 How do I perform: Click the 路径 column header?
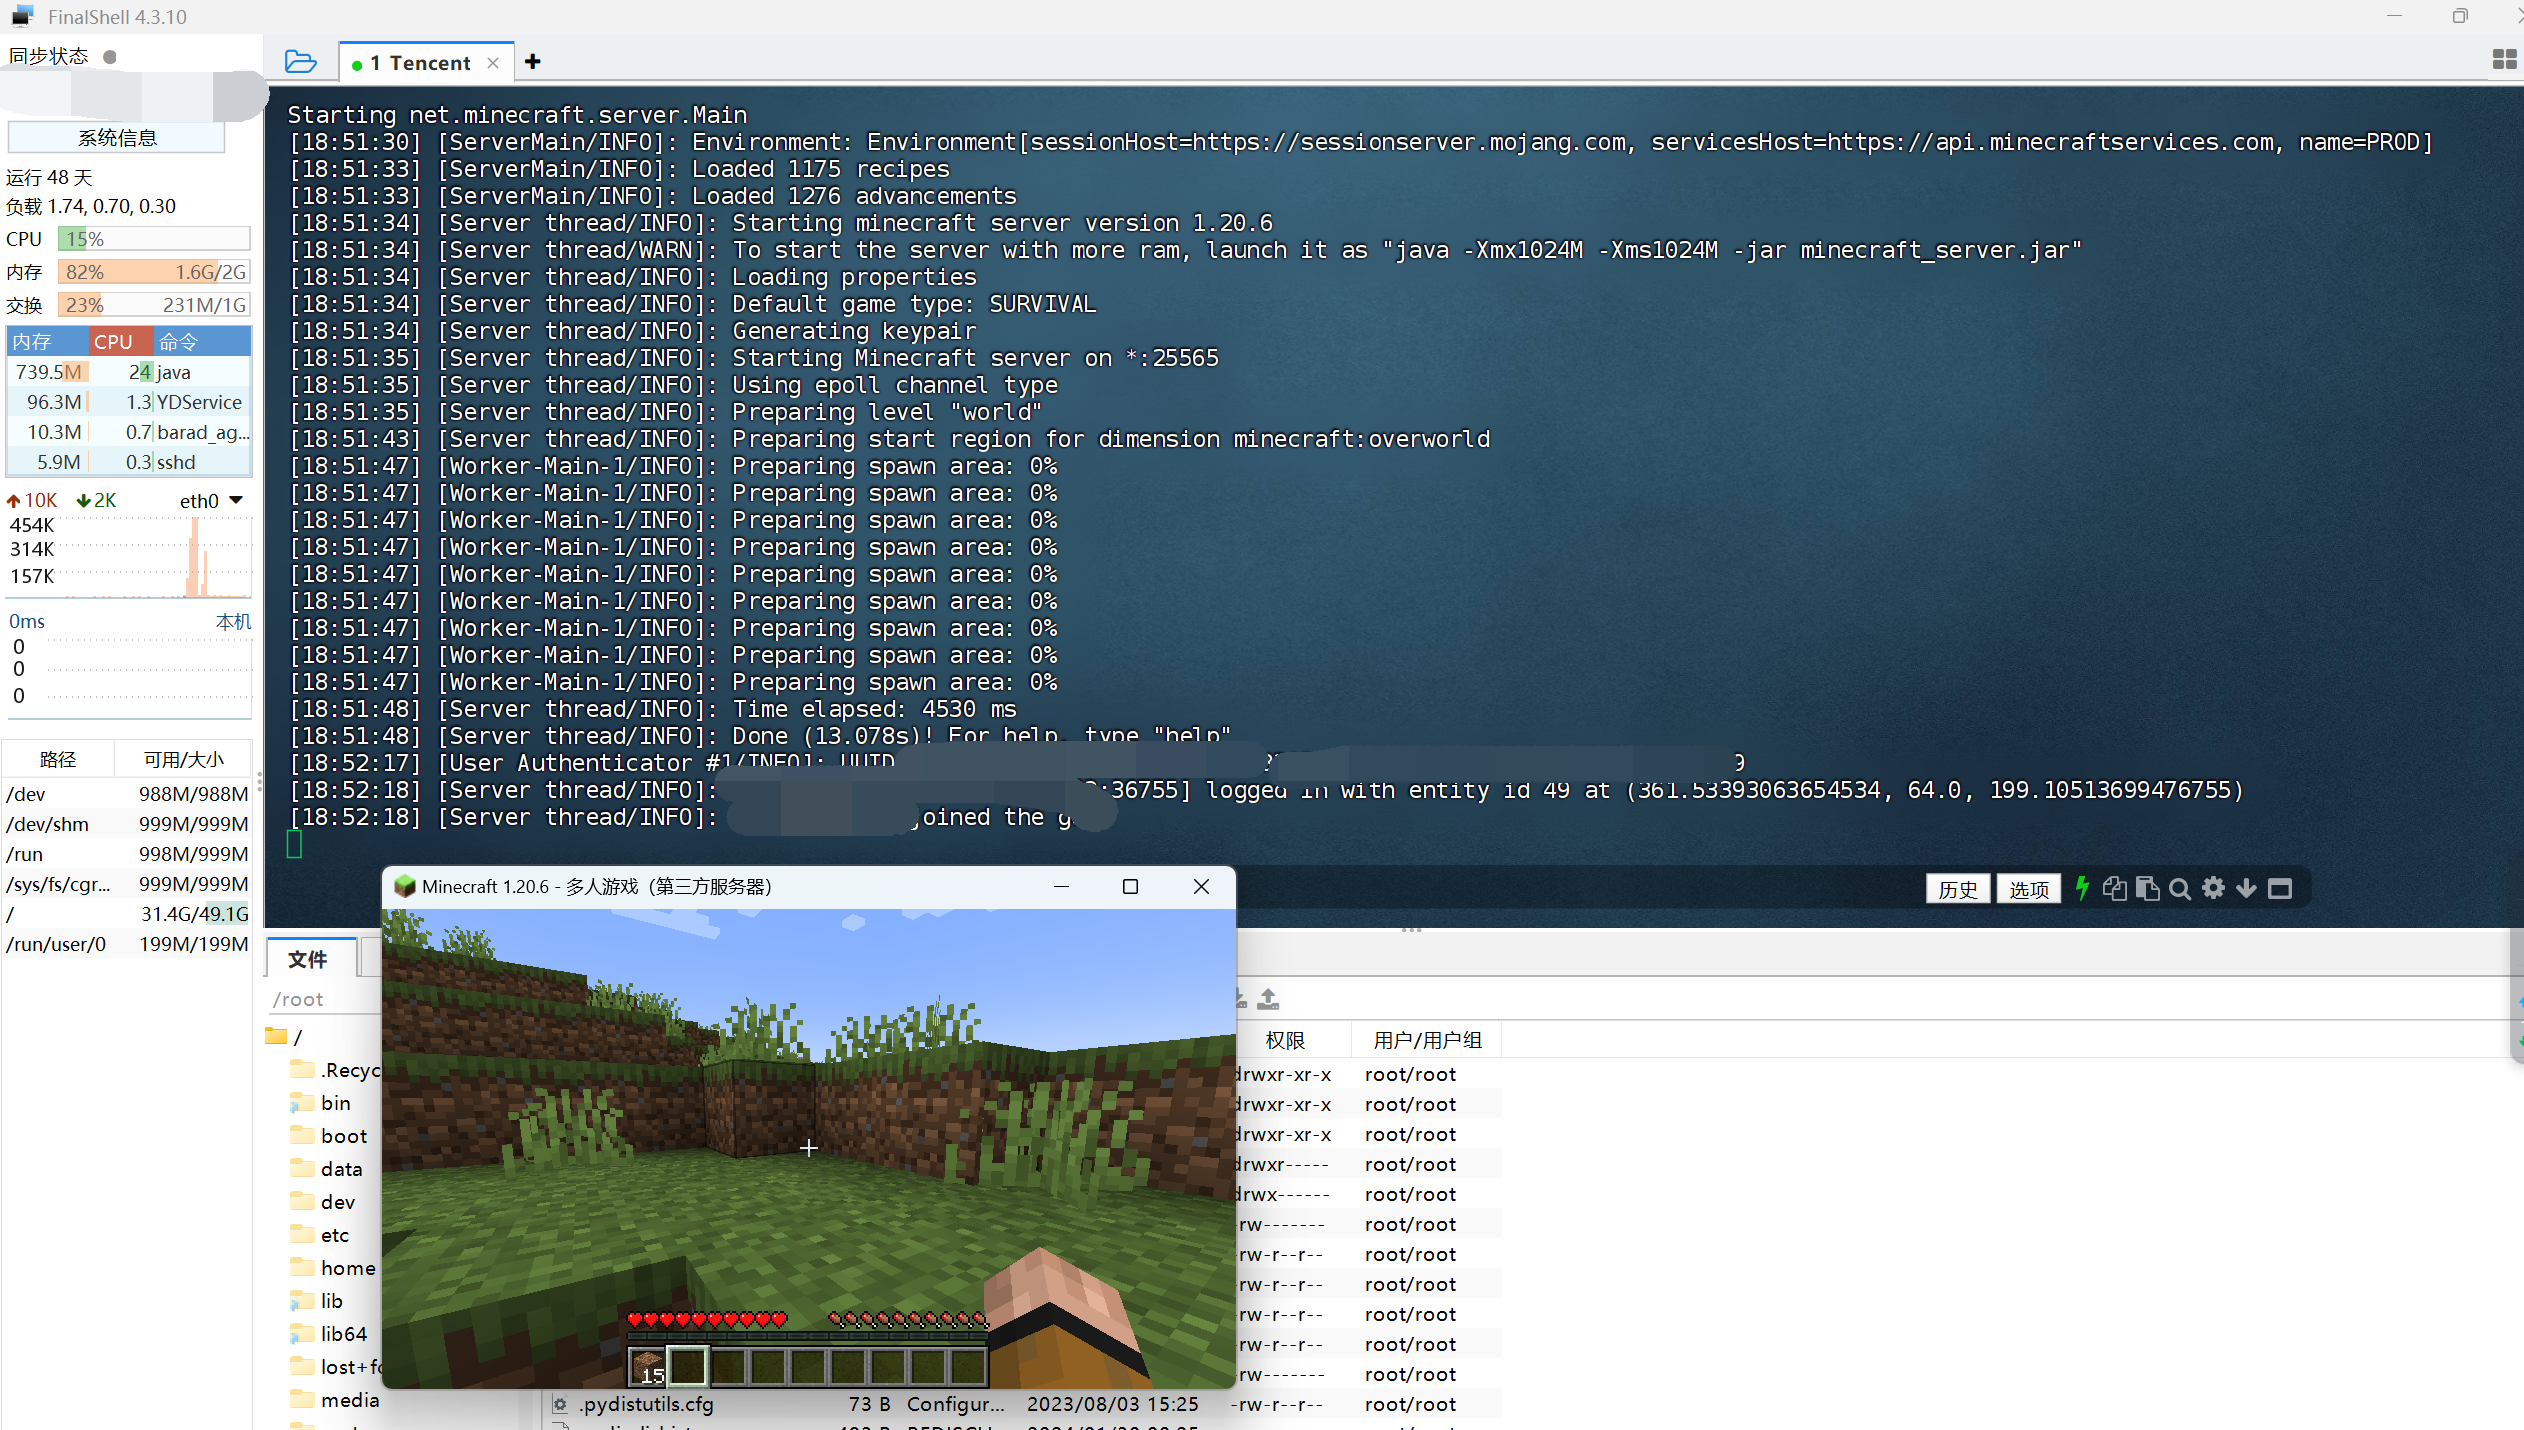(58, 759)
